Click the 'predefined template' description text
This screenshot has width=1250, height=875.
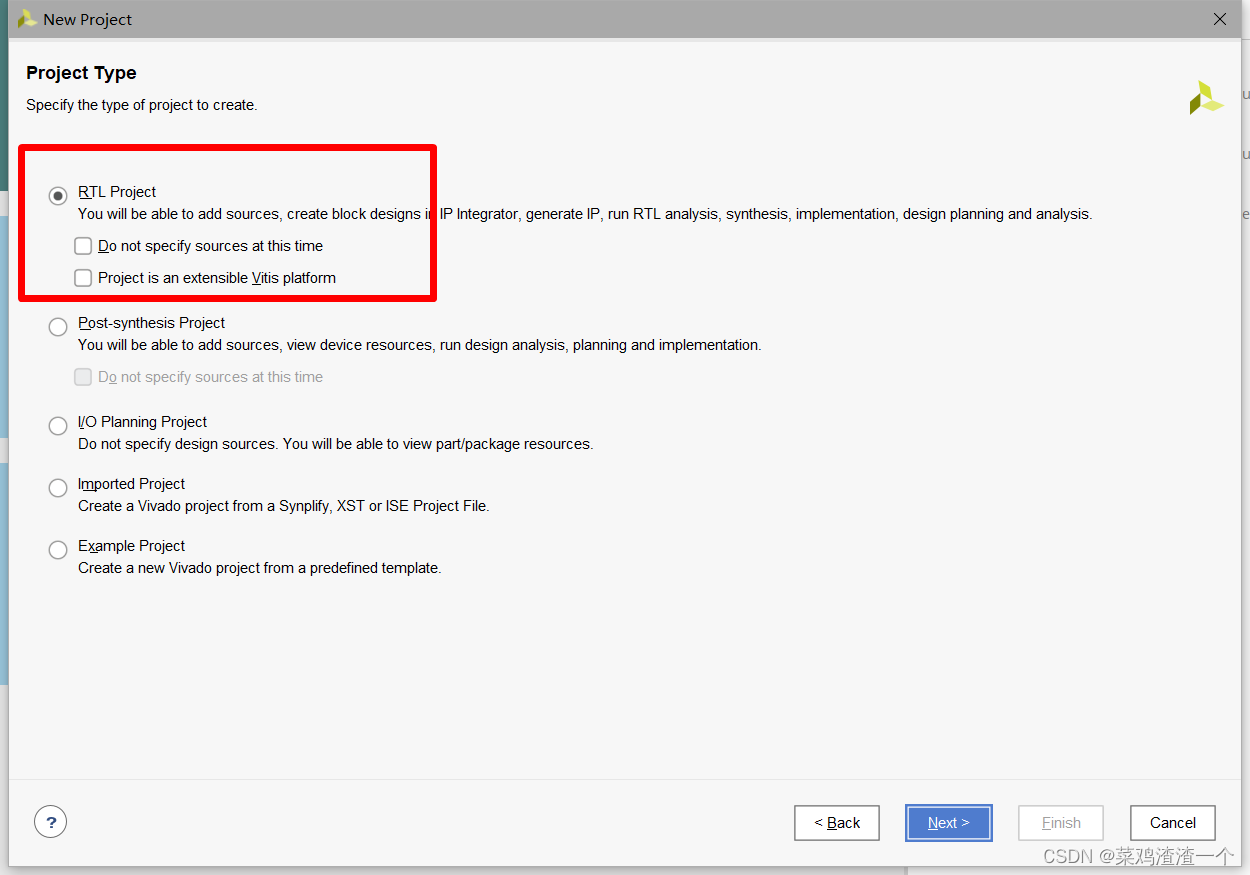(x=260, y=568)
